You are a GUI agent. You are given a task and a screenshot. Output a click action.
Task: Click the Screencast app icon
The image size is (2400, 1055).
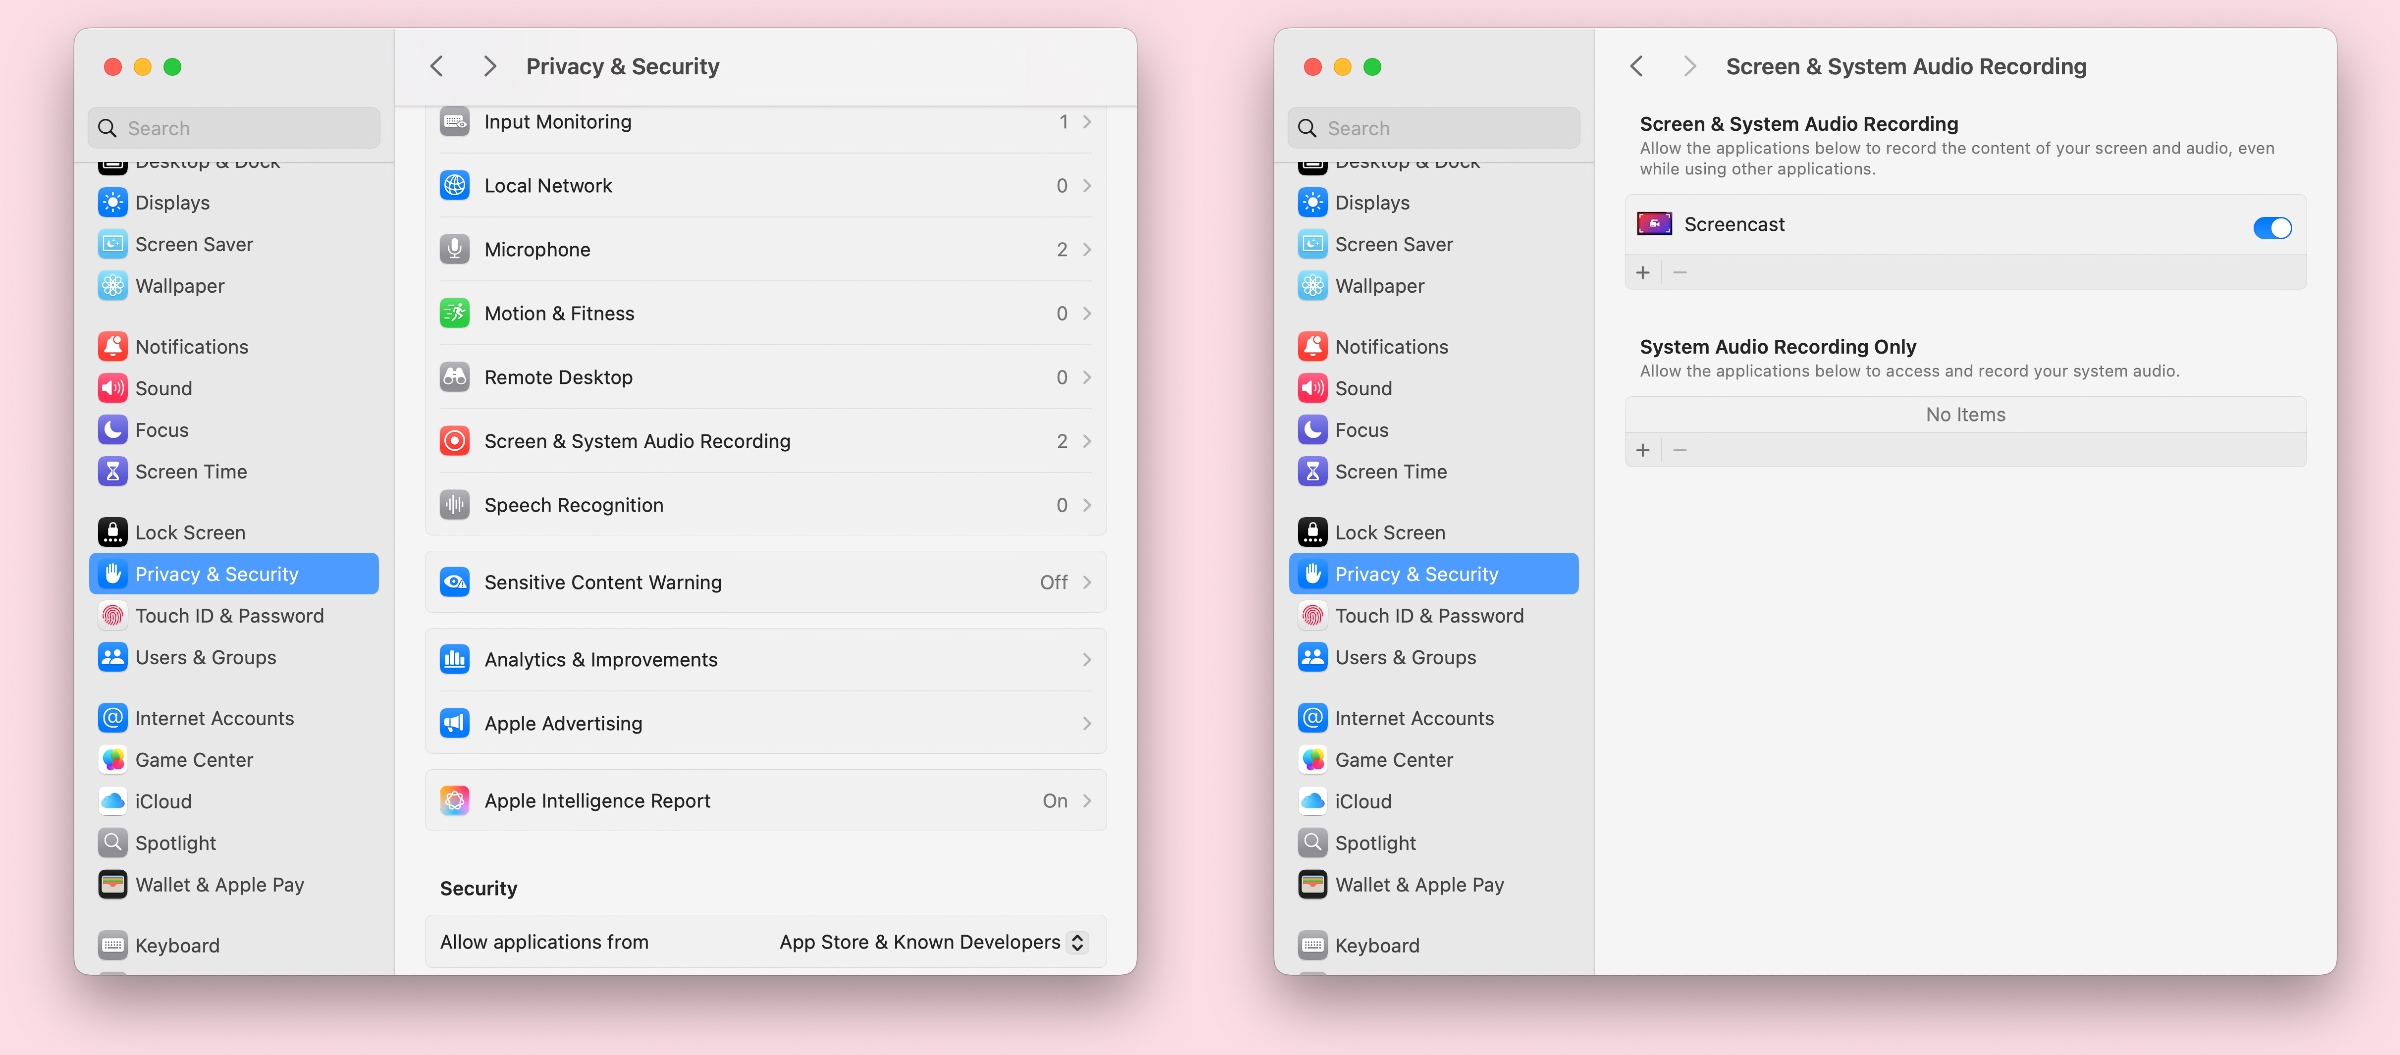1655,224
